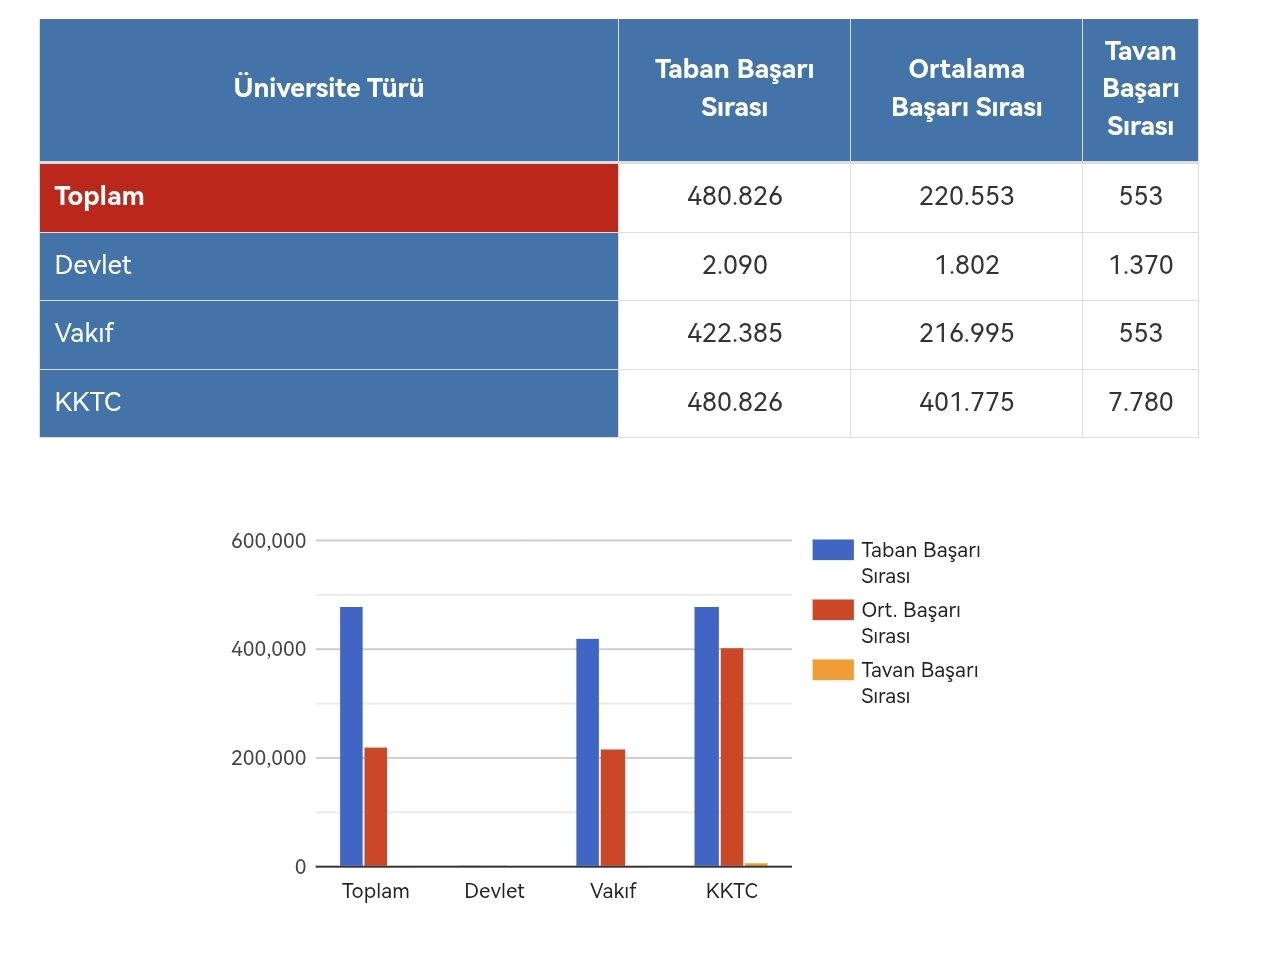Click the "Devlet" x-axis label under the chart
The width and height of the screenshot is (1274, 979).
[x=494, y=891]
